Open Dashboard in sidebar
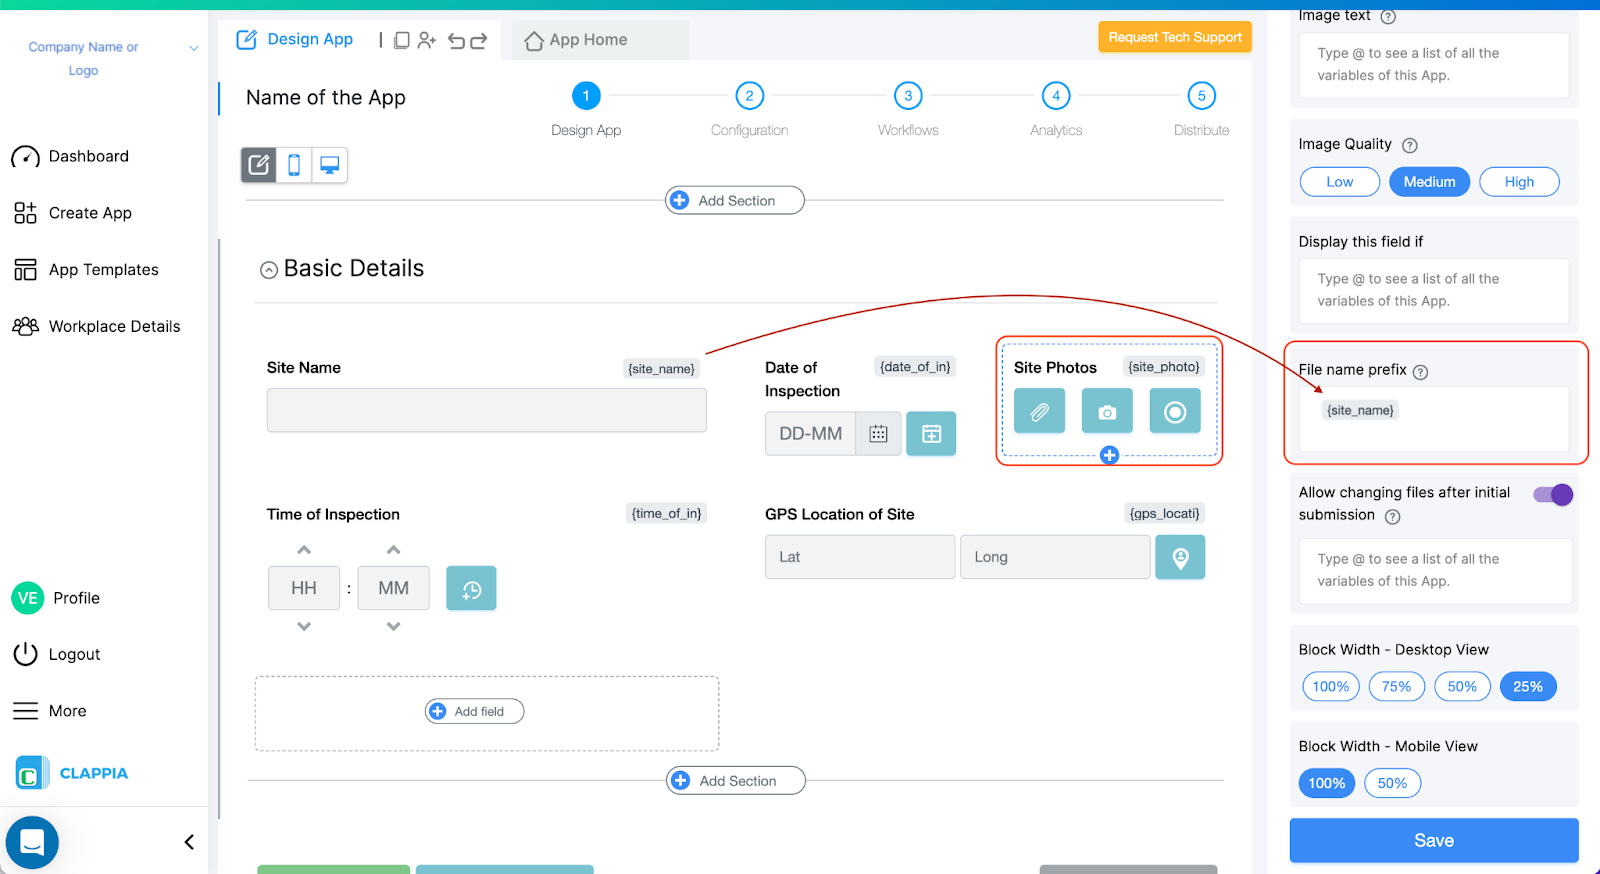The image size is (1600, 874). coord(70,157)
